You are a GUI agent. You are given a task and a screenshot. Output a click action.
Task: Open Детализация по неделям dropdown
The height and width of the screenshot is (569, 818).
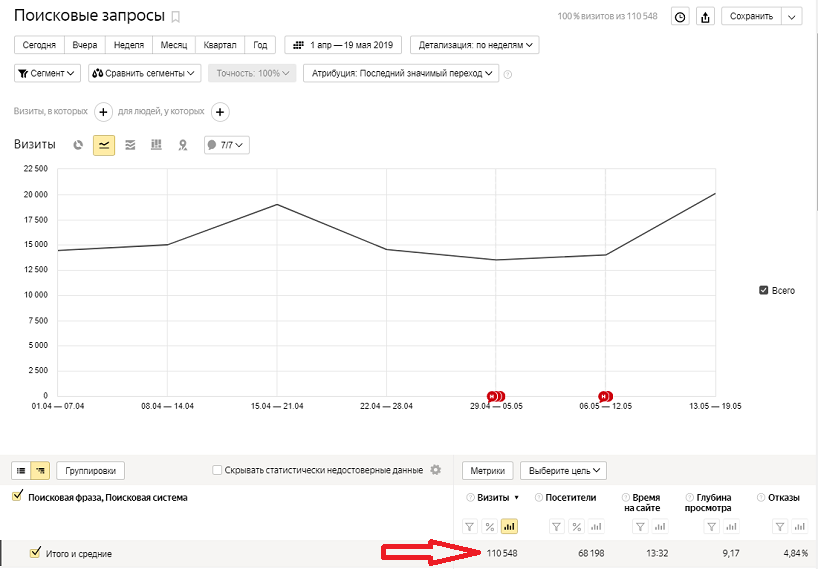[475, 45]
